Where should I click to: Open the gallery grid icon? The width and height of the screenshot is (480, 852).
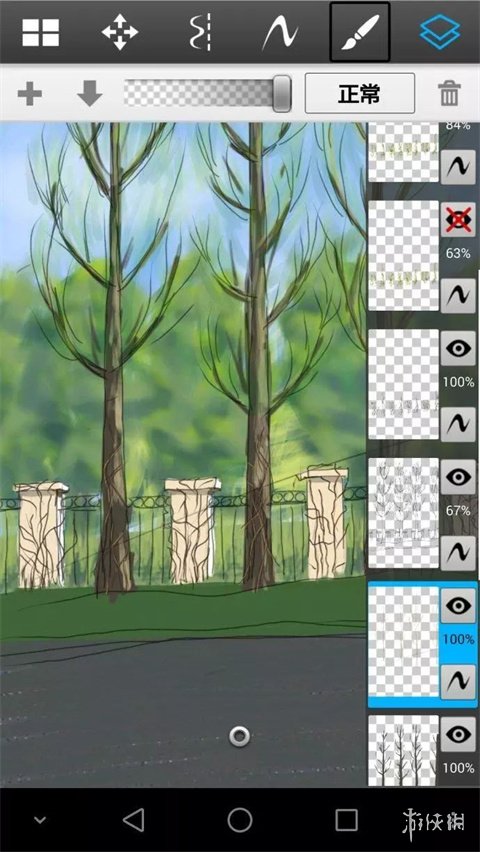tap(41, 32)
